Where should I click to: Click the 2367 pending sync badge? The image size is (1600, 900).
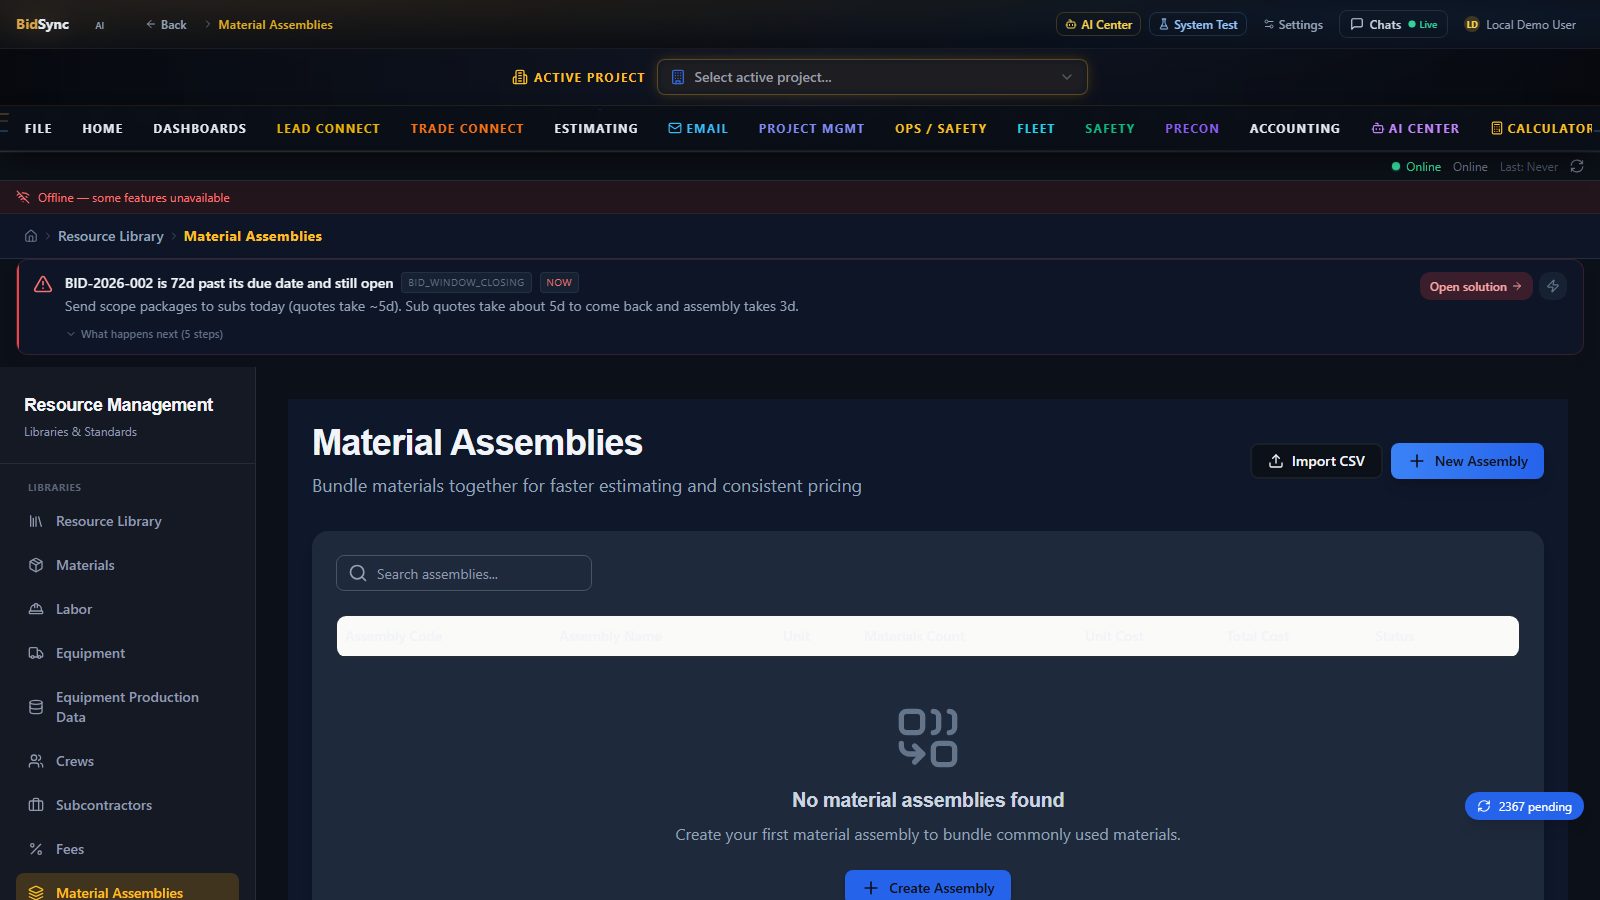(x=1524, y=806)
